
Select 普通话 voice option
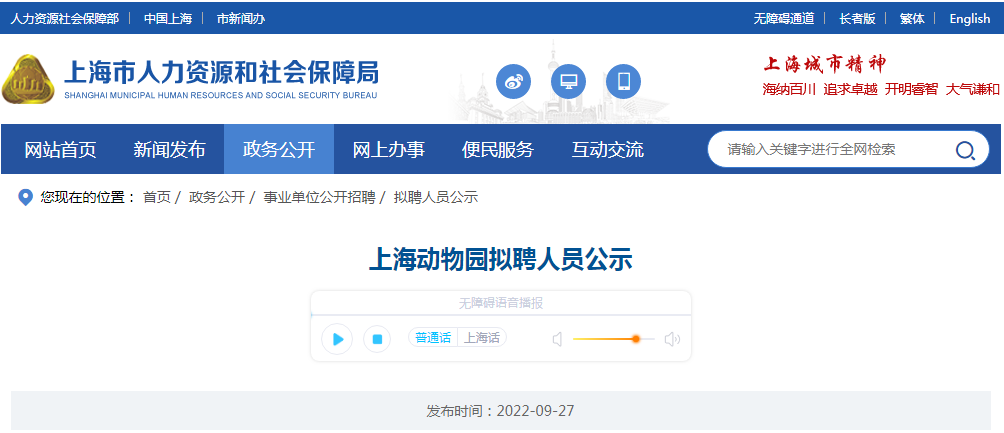433,338
